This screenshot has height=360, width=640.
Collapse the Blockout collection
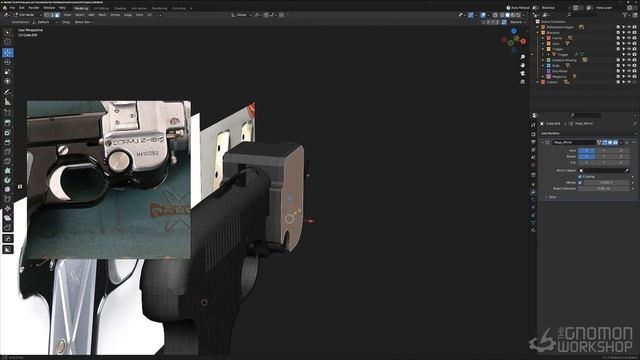(x=538, y=33)
